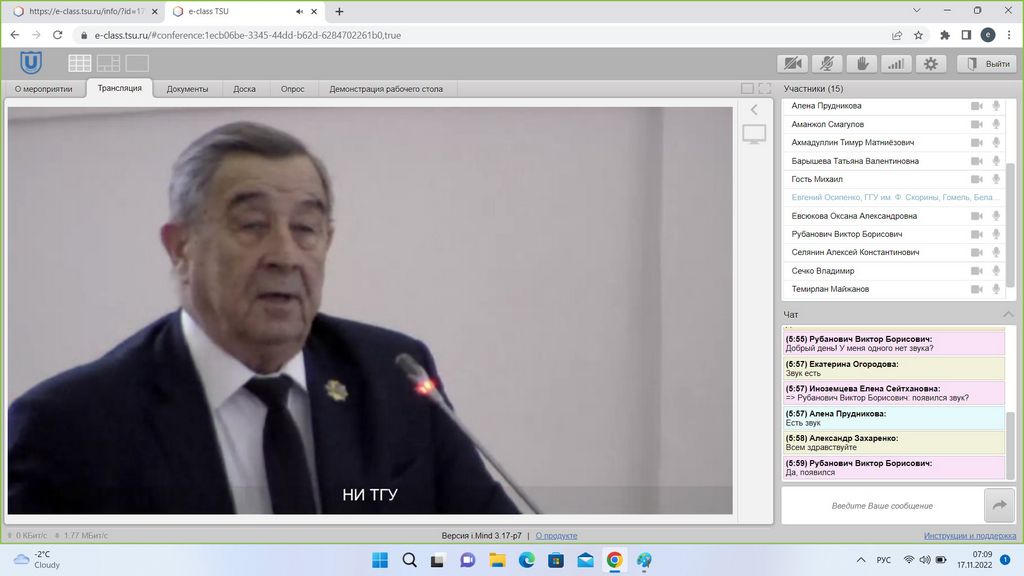Toggle microphone icon for Алена Прудникова

pos(996,106)
